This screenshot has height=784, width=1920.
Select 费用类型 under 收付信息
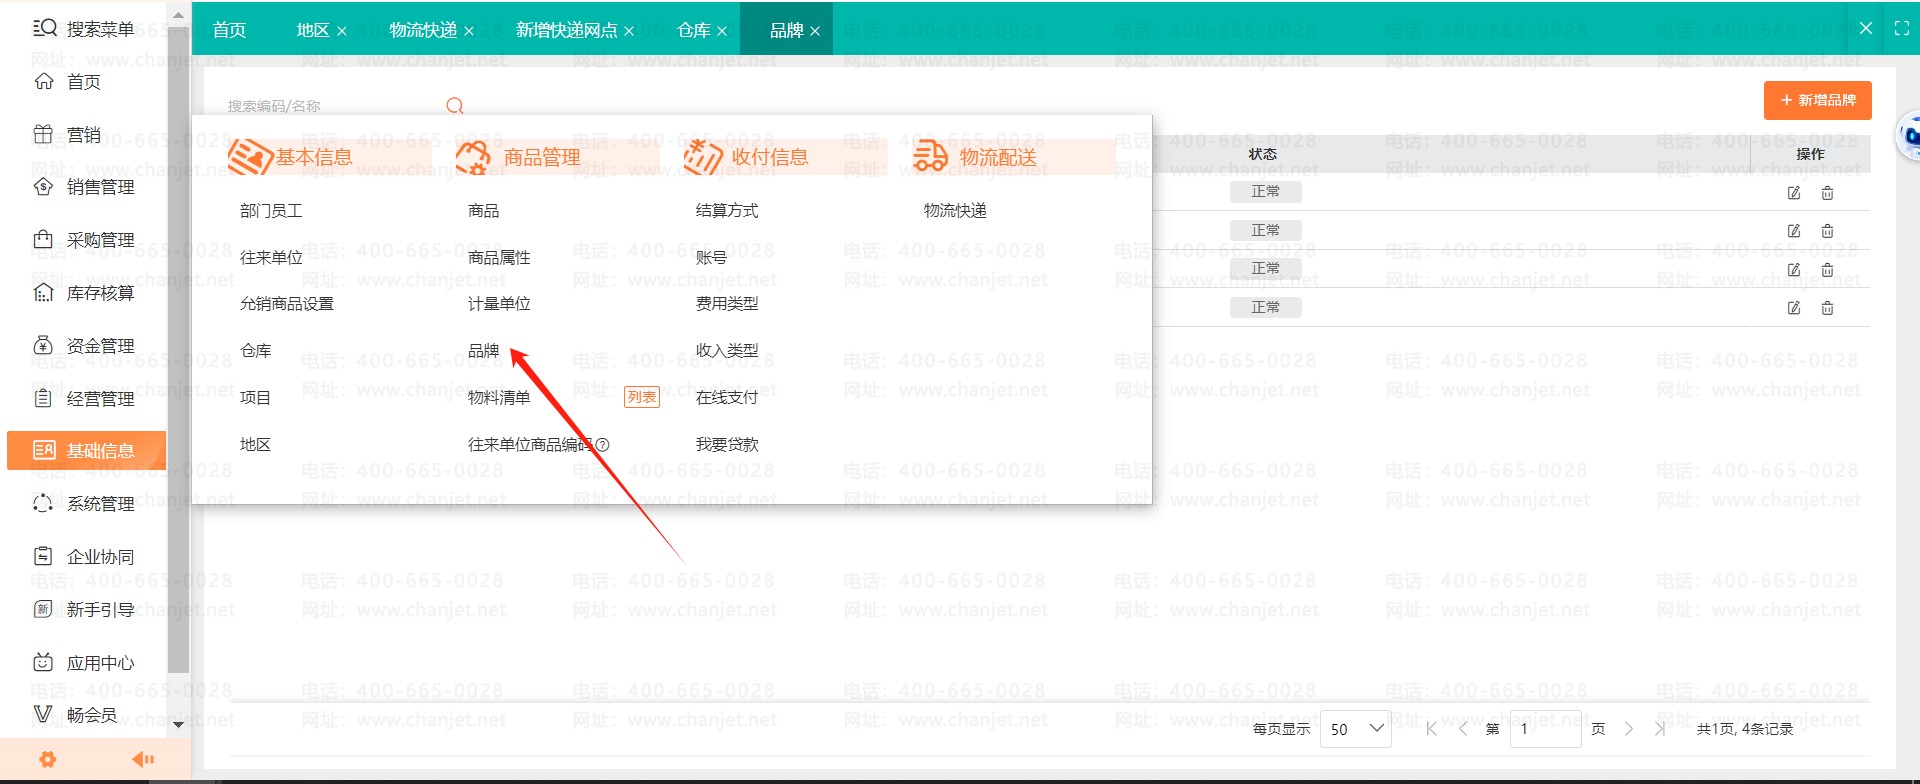coord(727,304)
